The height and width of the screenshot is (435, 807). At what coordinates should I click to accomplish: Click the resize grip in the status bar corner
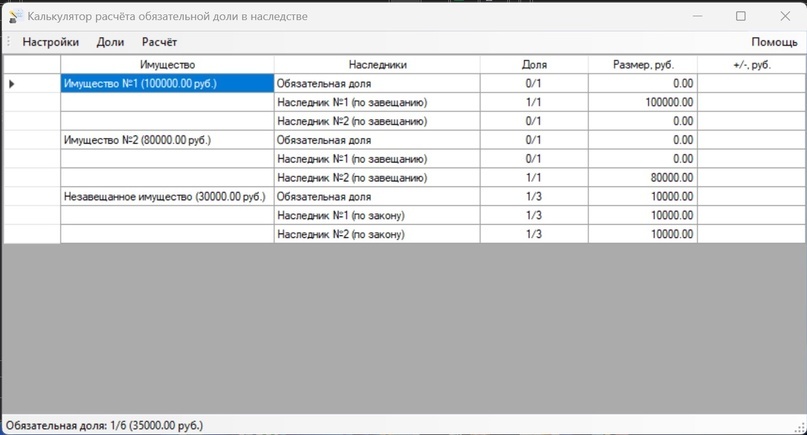(800, 428)
